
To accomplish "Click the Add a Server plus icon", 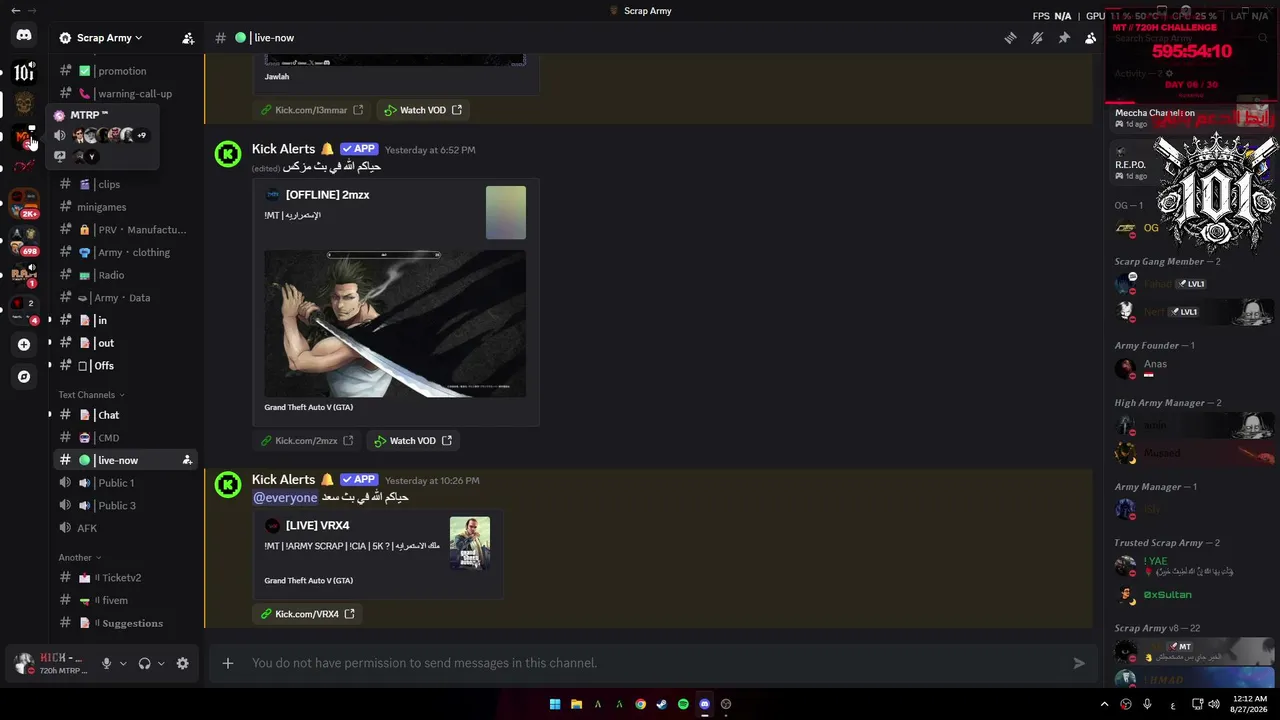I will coord(24,344).
